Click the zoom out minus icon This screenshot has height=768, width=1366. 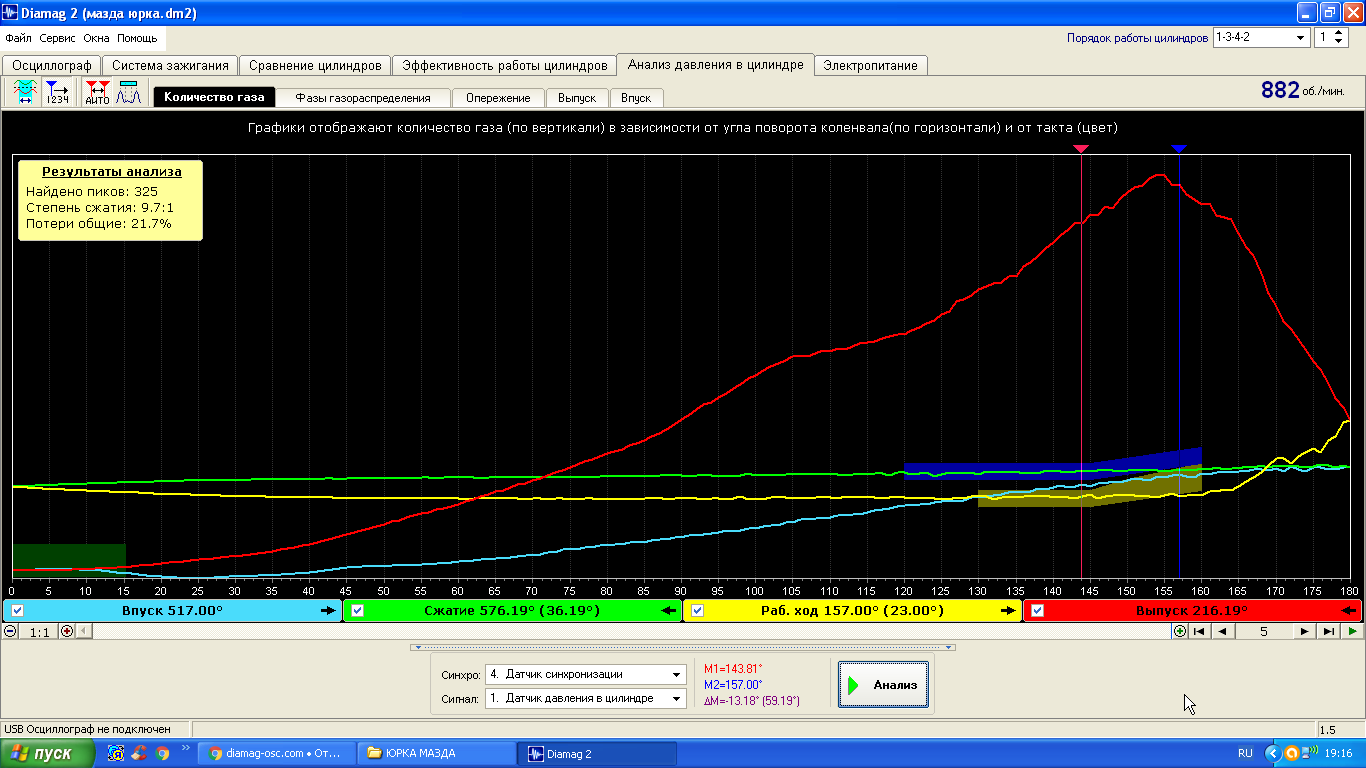pyautogui.click(x=10, y=631)
